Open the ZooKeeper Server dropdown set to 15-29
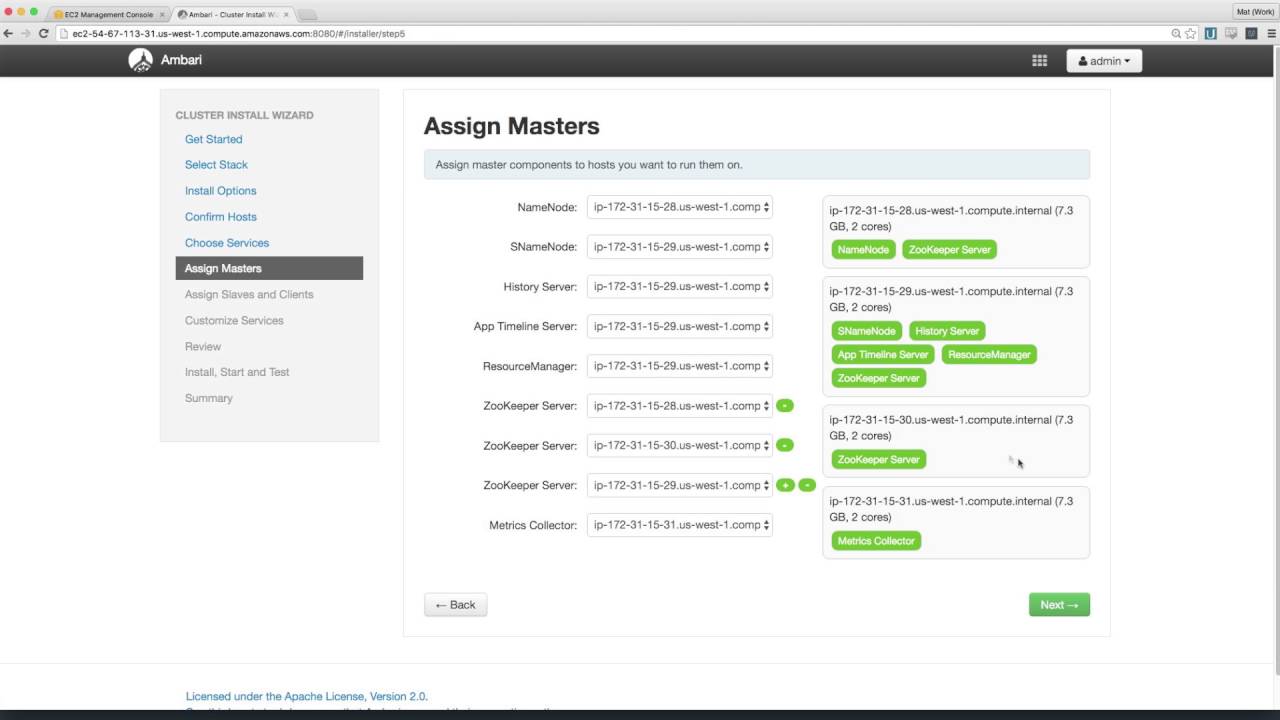 680,485
